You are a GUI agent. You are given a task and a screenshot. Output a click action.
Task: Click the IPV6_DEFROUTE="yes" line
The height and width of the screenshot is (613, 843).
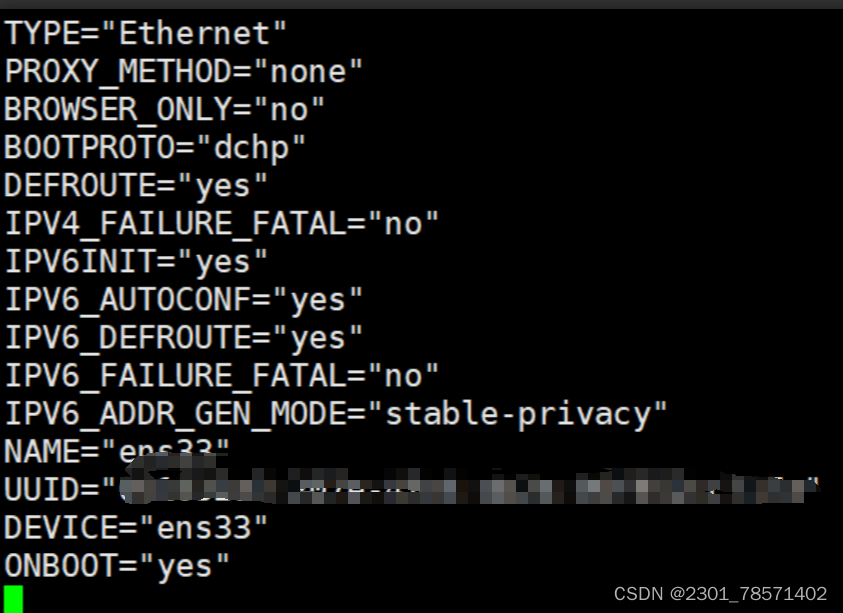[183, 338]
